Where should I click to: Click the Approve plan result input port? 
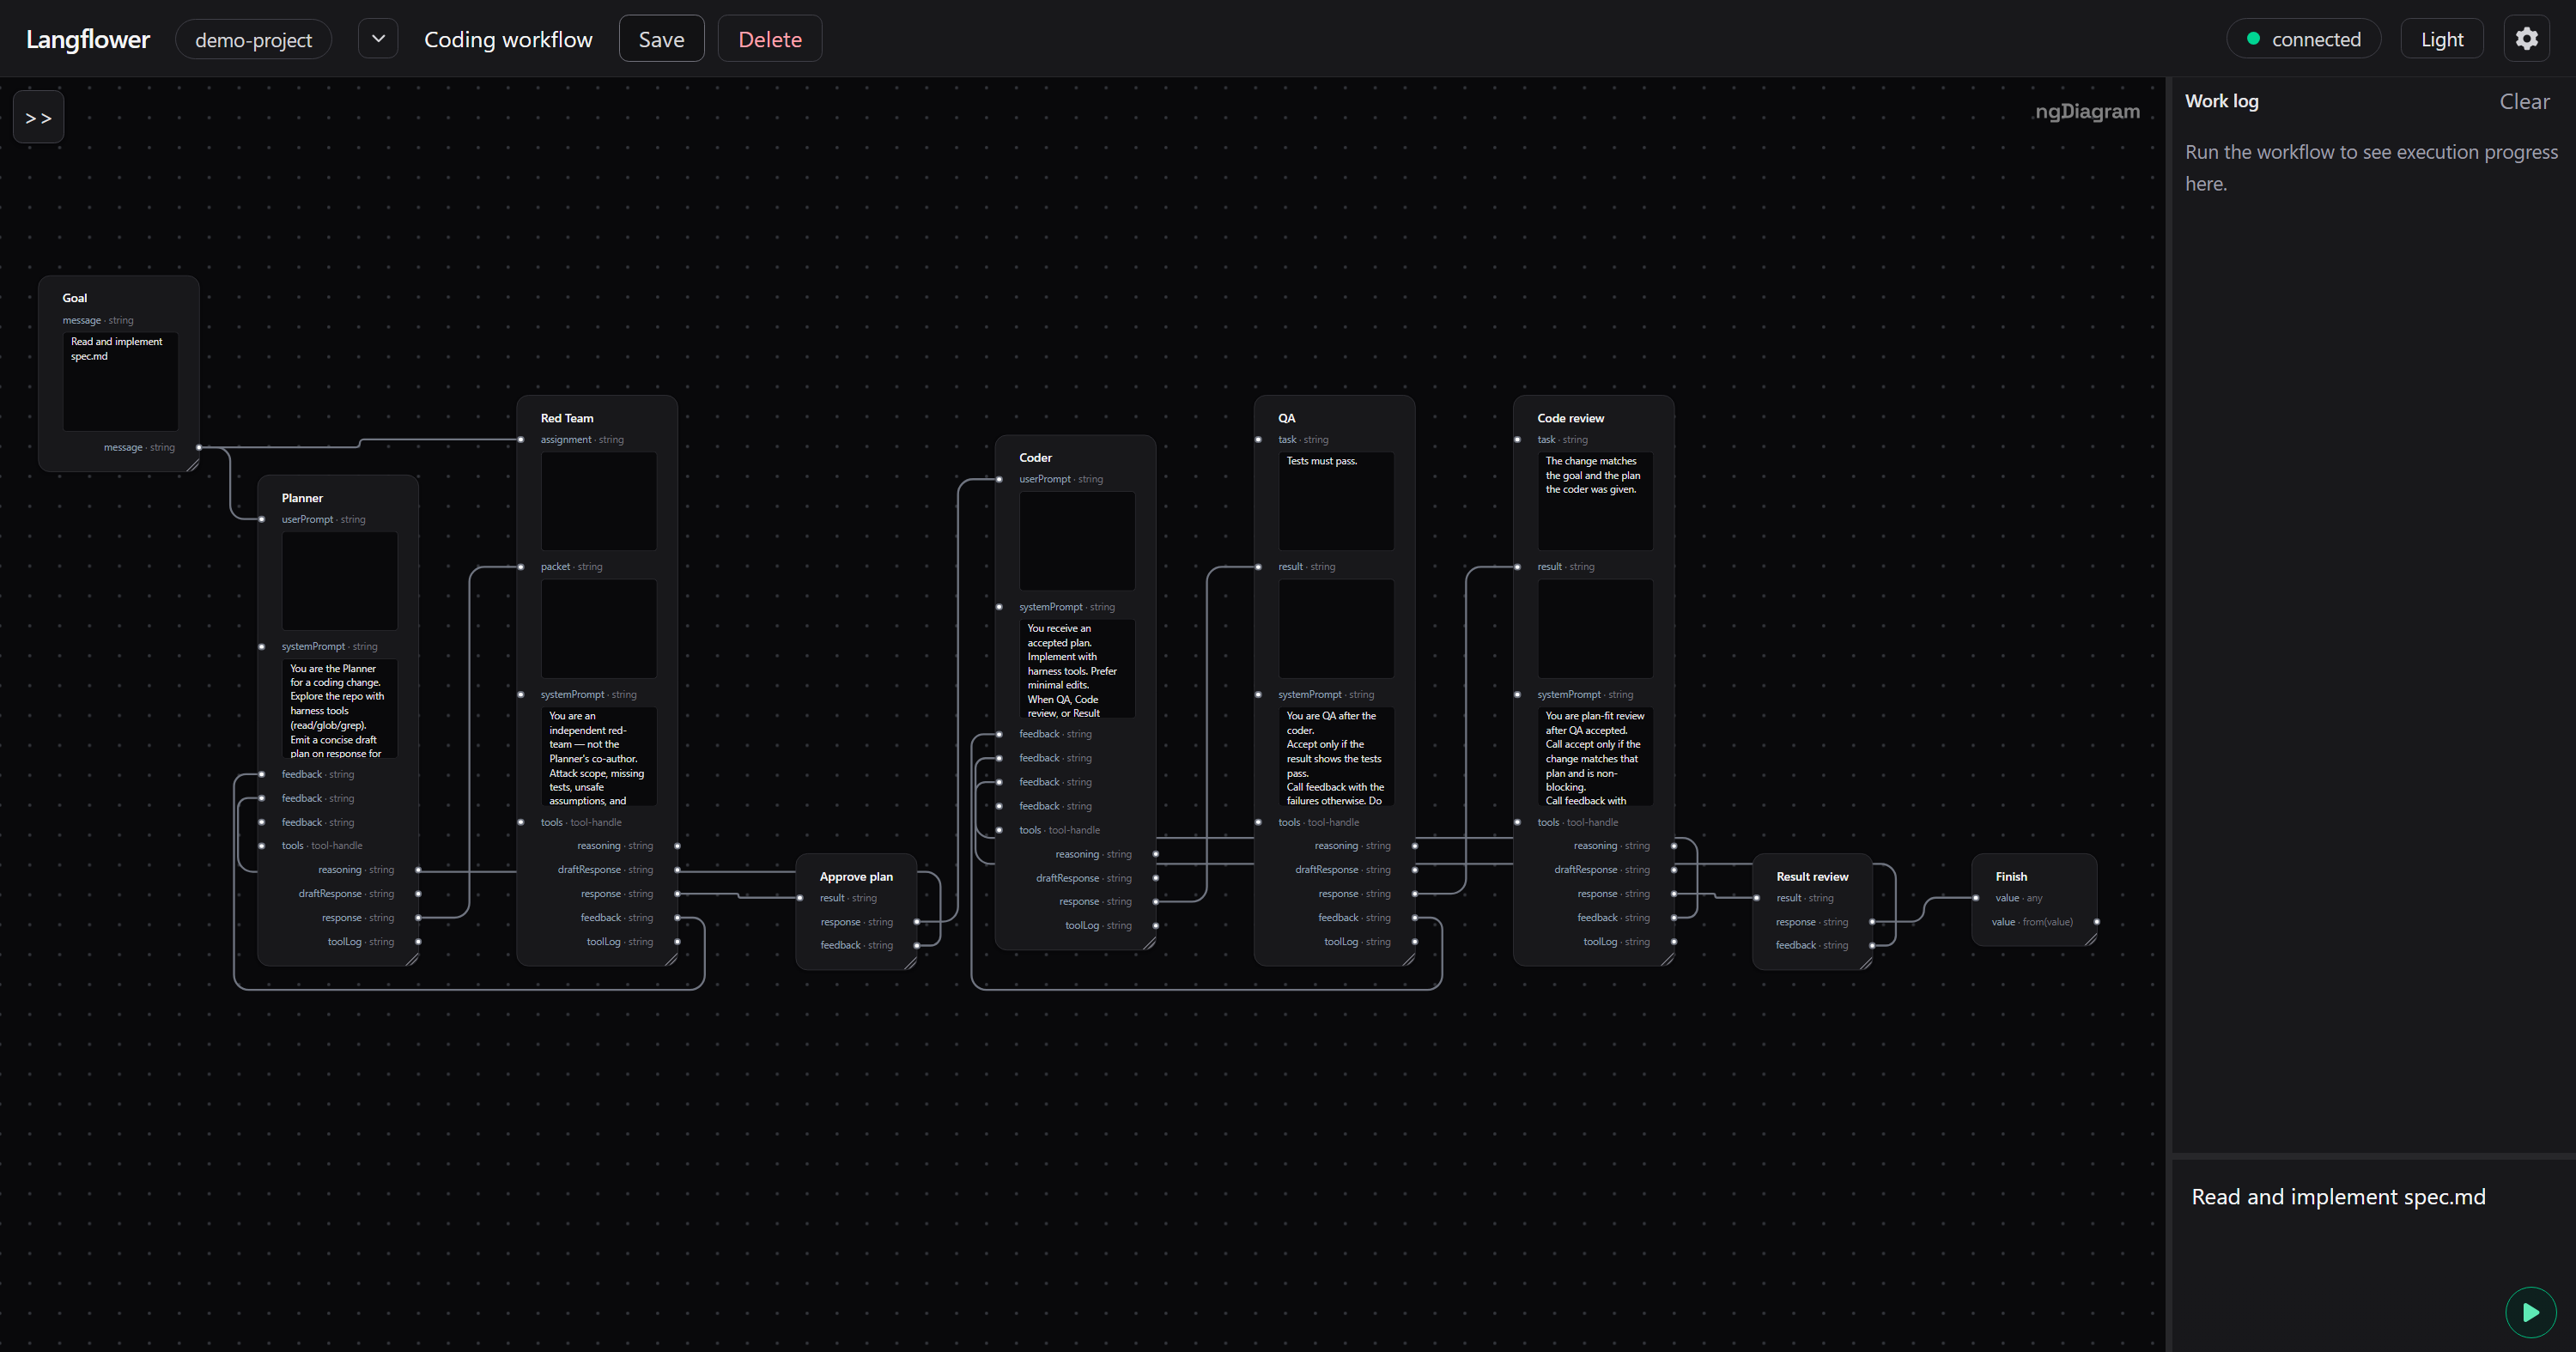pos(800,898)
